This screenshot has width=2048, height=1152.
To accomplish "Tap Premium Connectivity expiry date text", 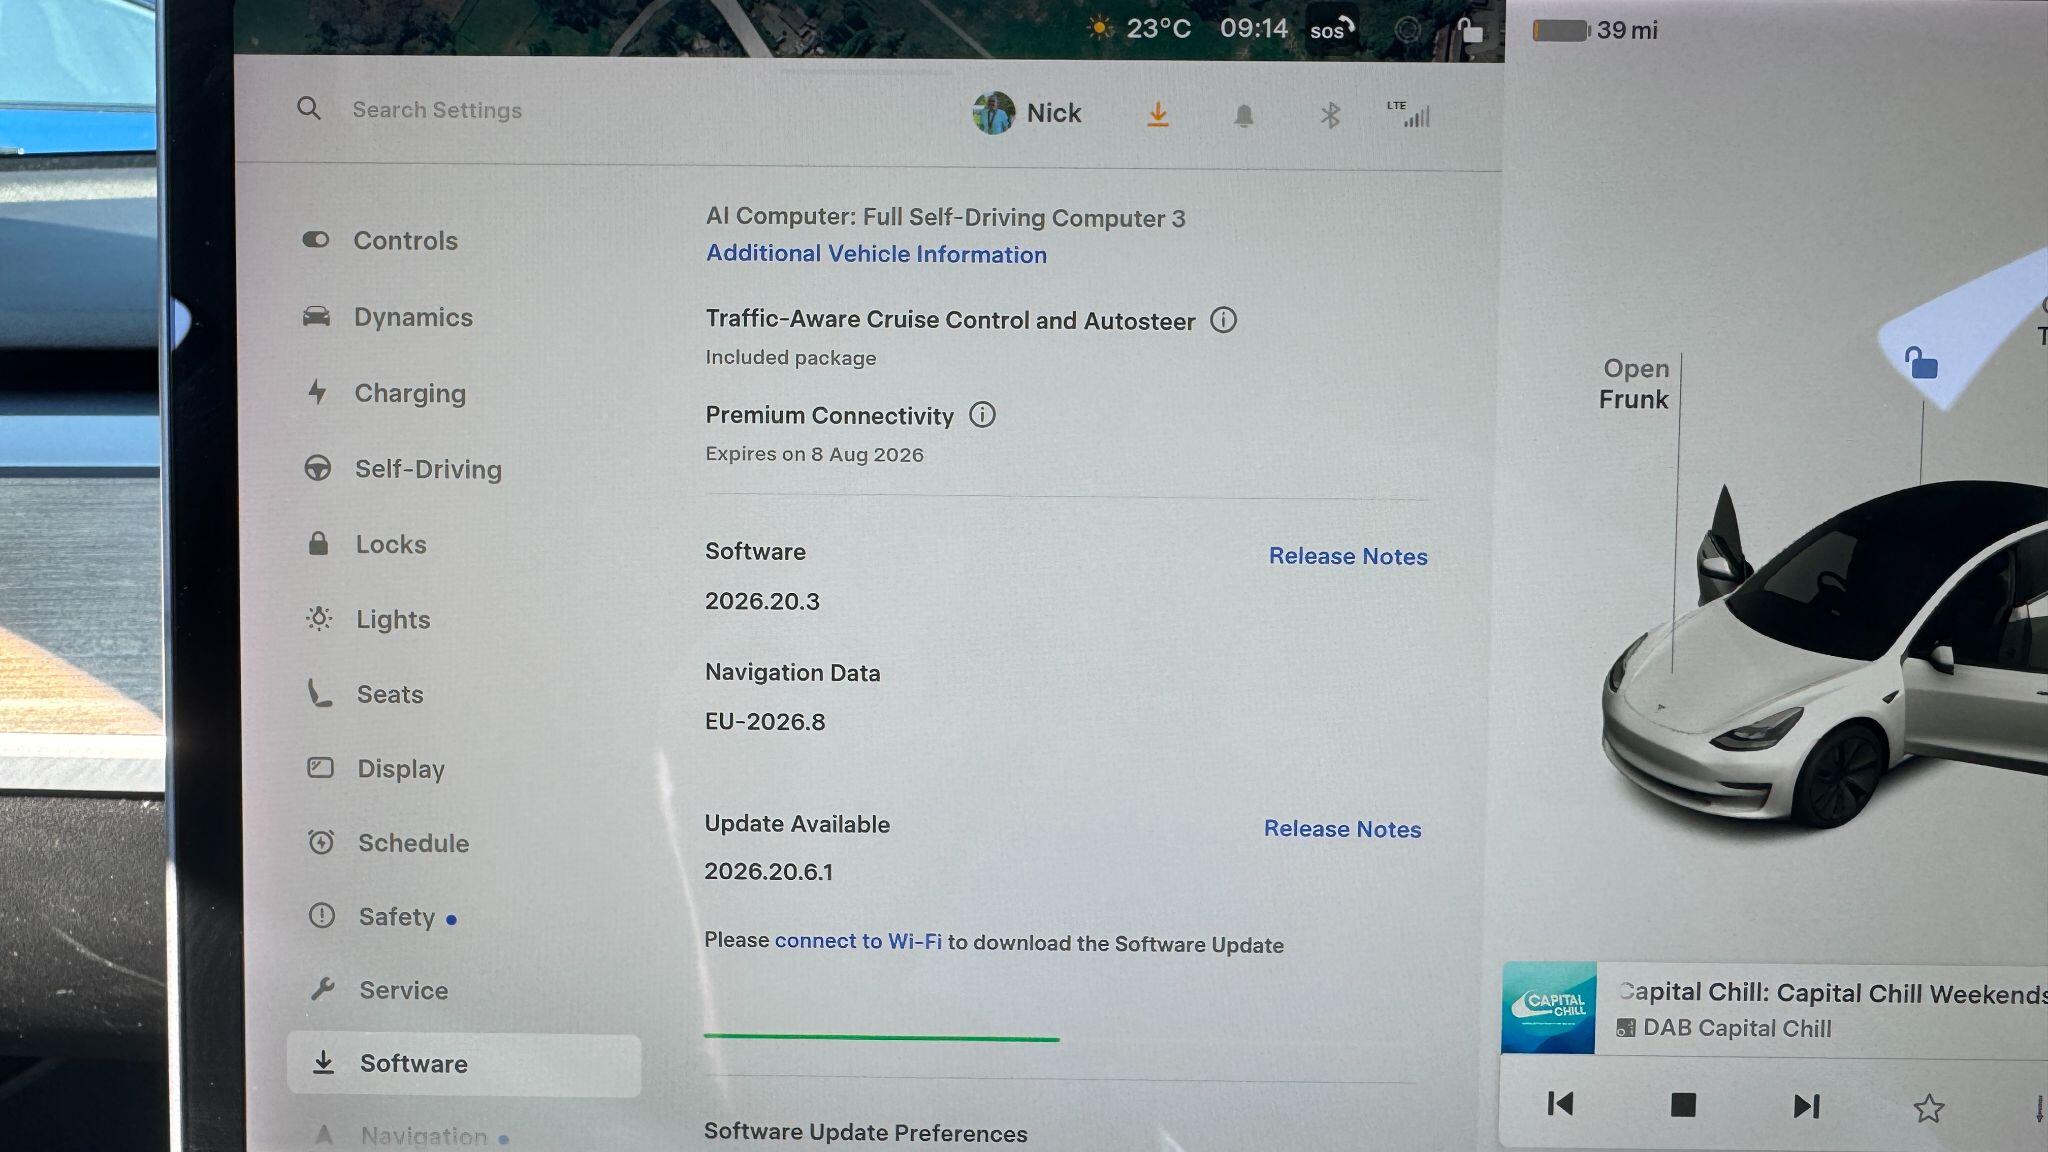I will coord(814,454).
